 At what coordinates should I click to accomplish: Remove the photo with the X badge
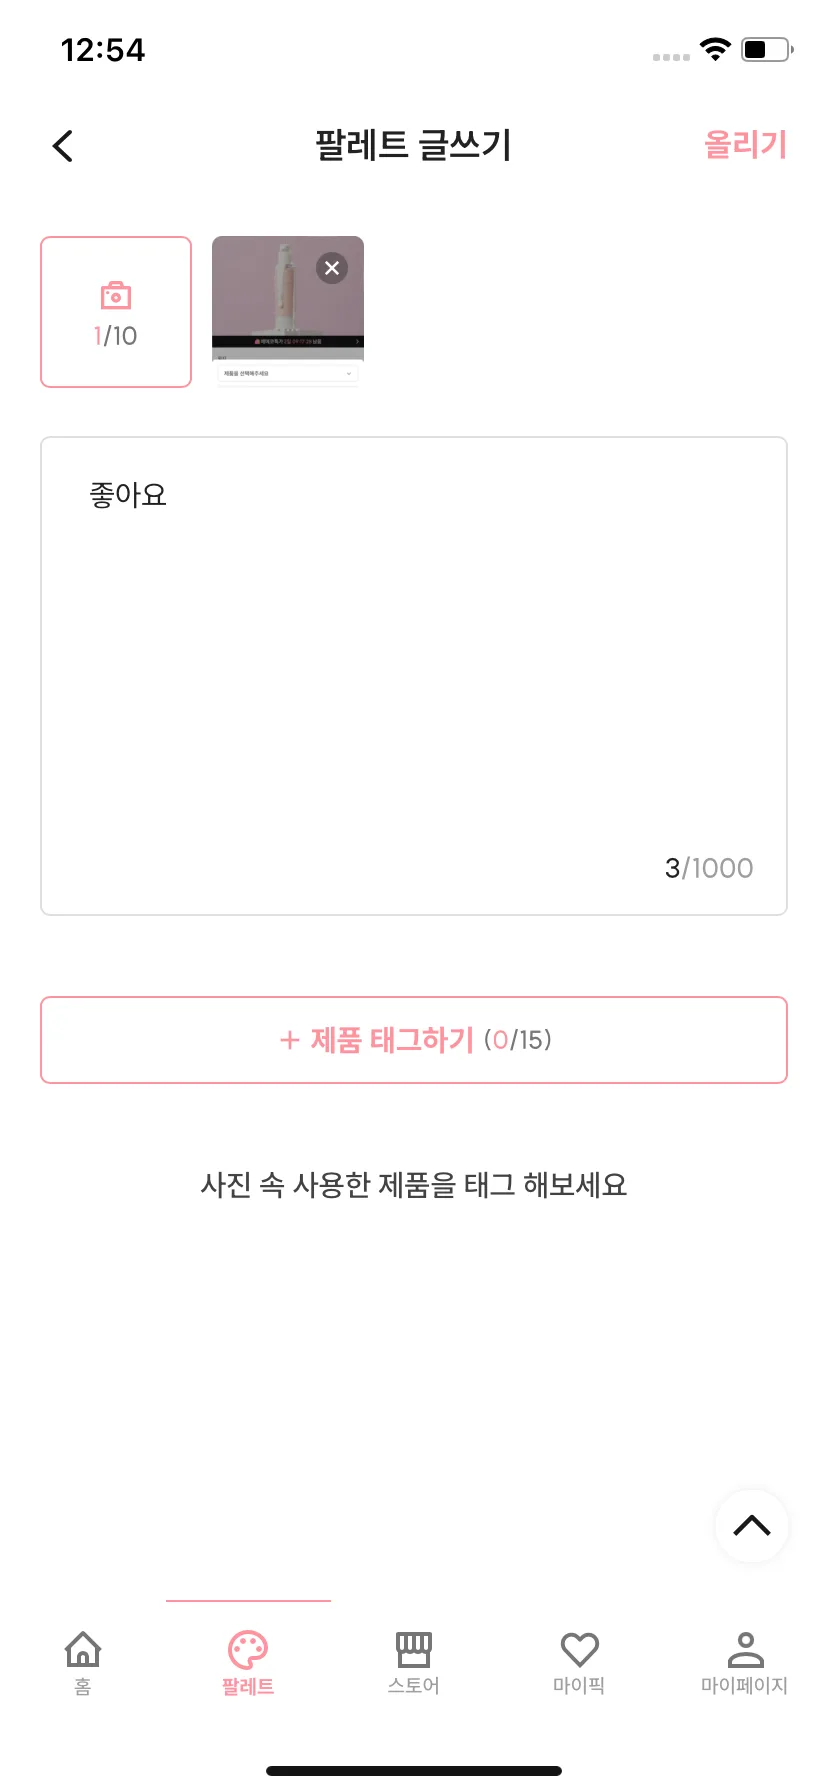tap(332, 268)
